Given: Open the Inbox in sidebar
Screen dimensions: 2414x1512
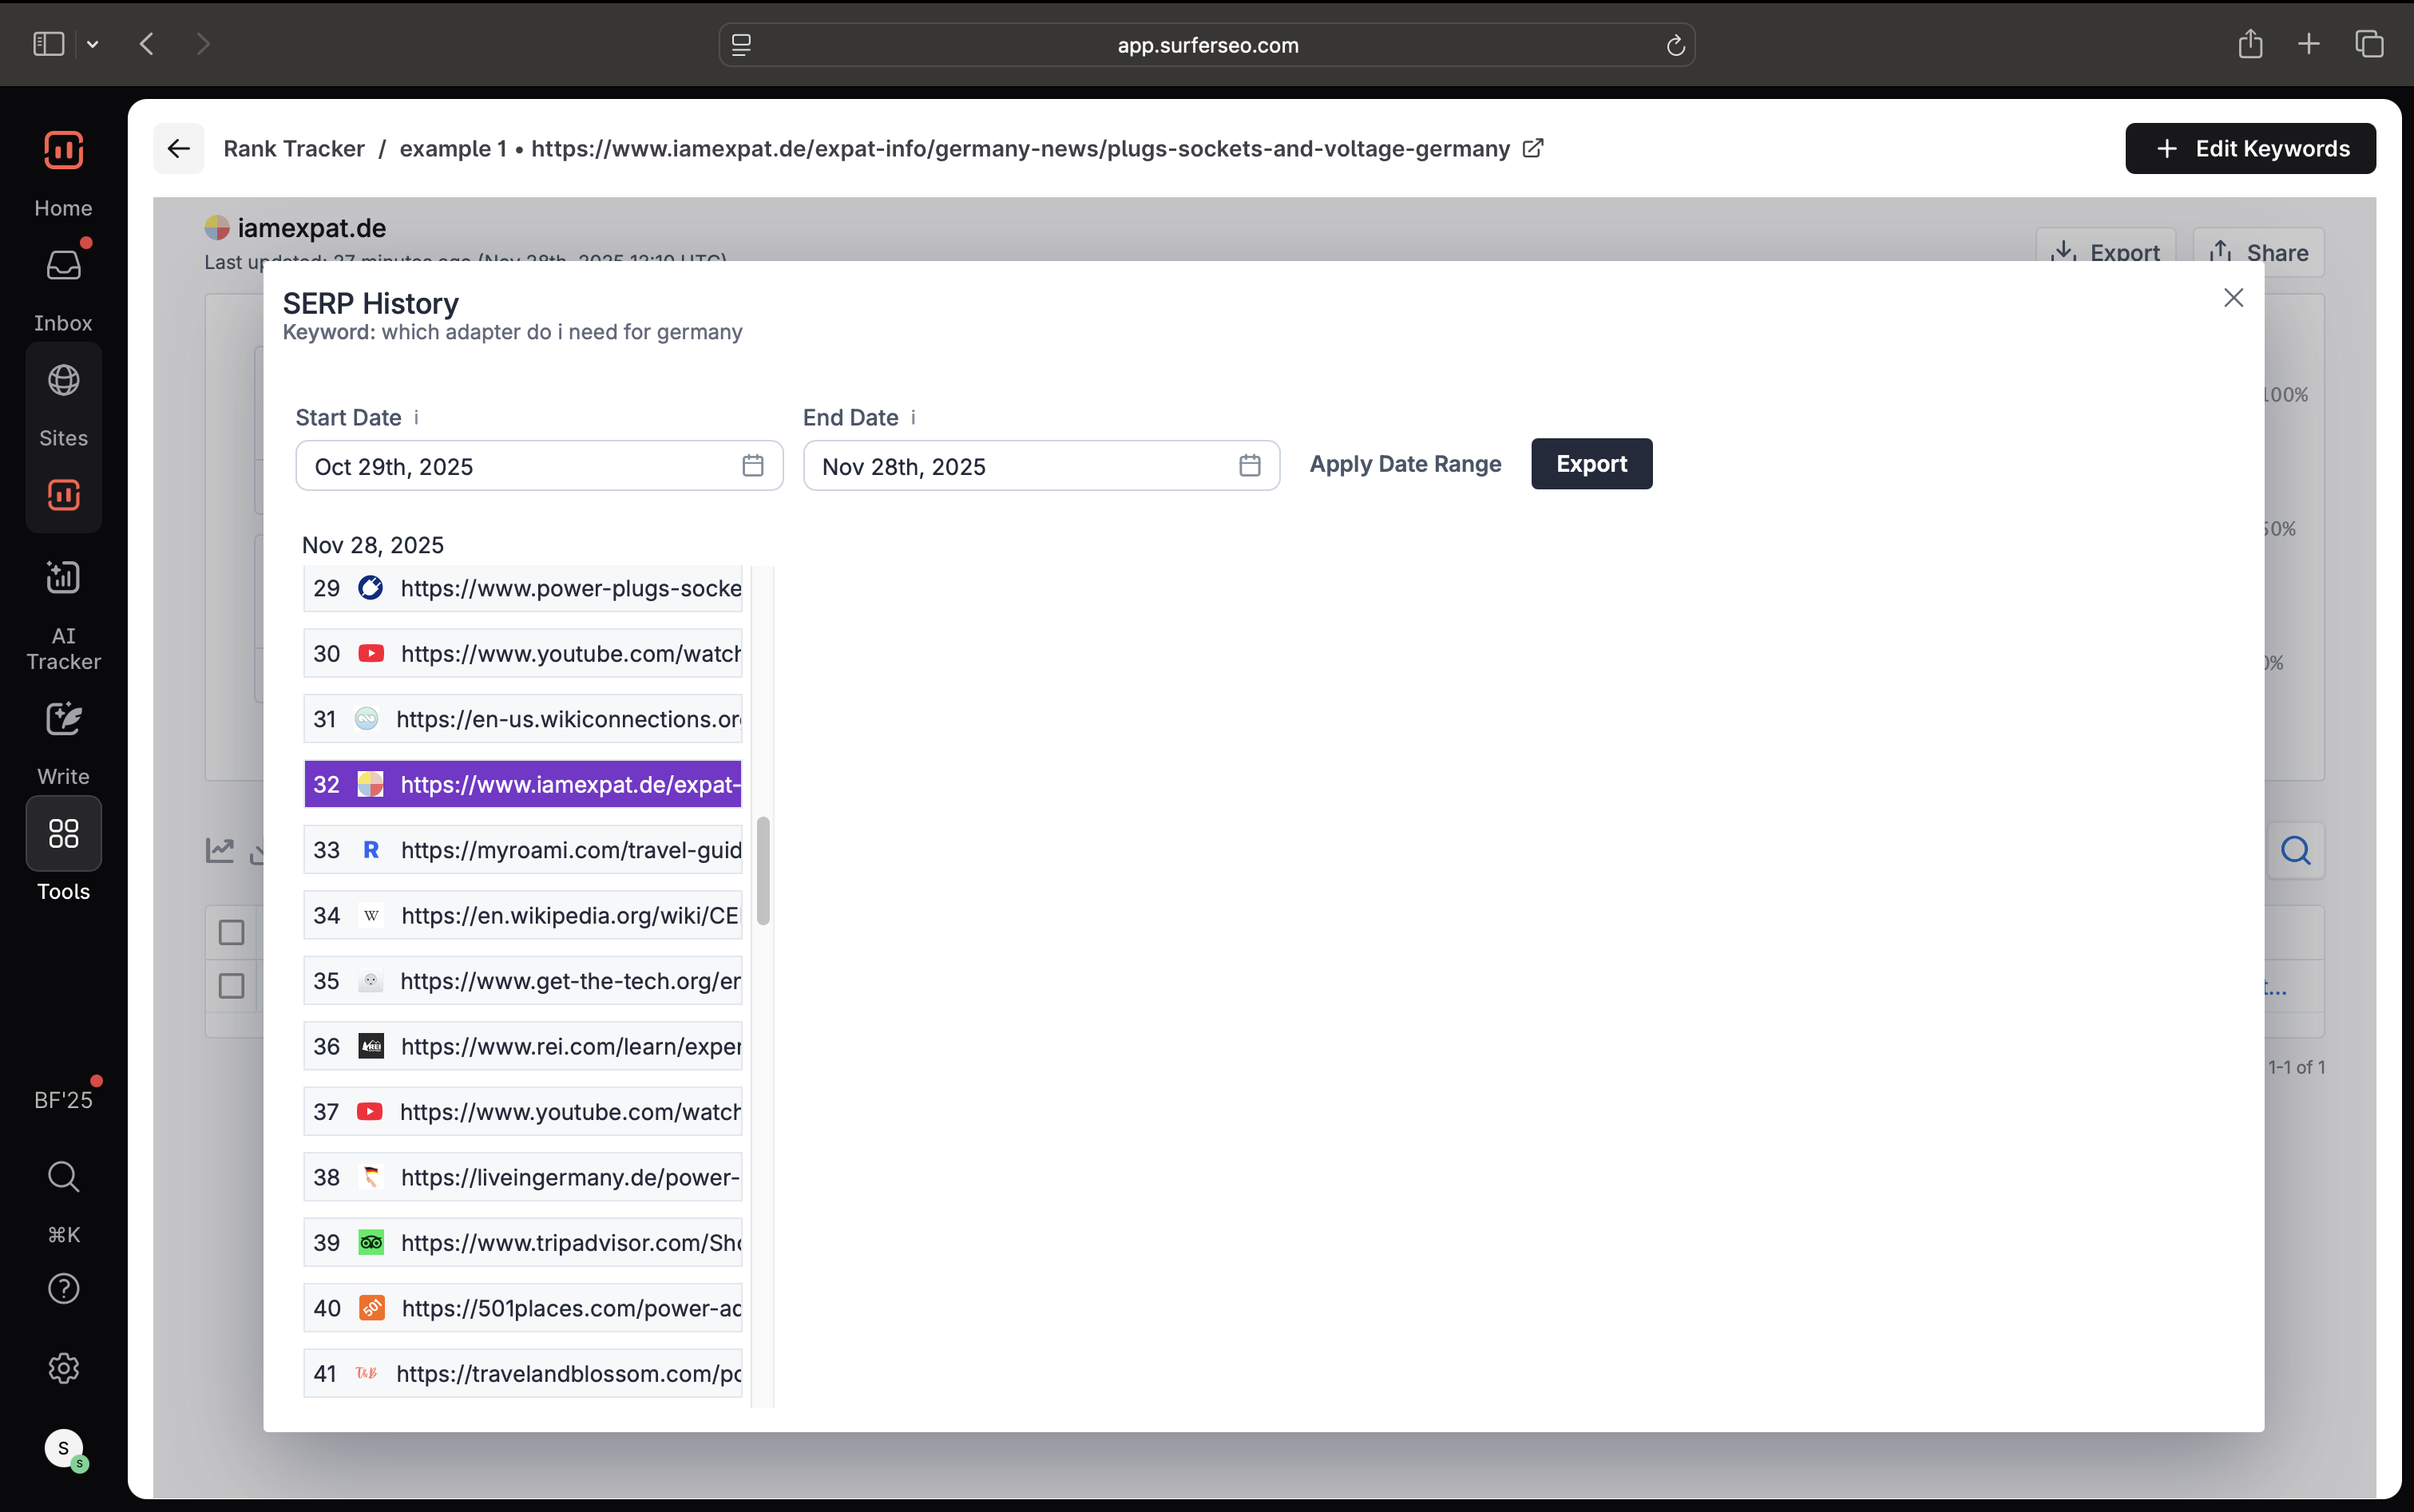Looking at the screenshot, I should (63, 266).
